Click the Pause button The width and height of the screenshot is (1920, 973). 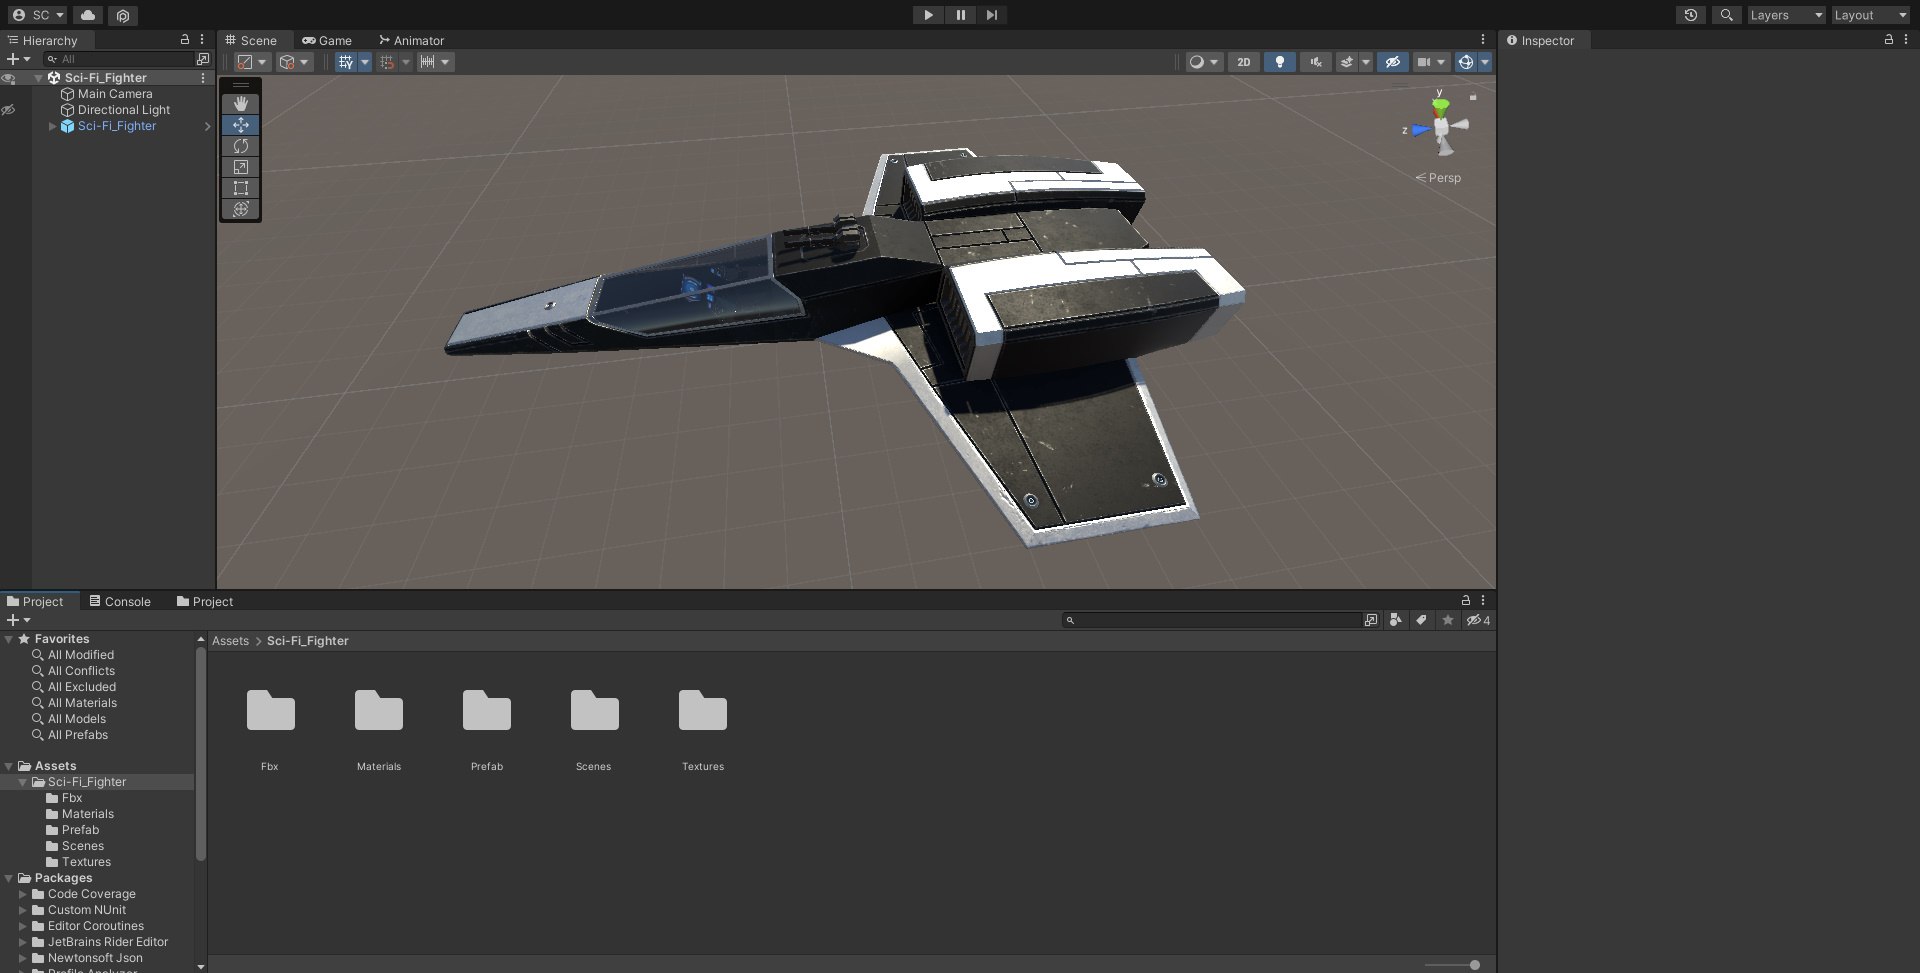coord(960,15)
